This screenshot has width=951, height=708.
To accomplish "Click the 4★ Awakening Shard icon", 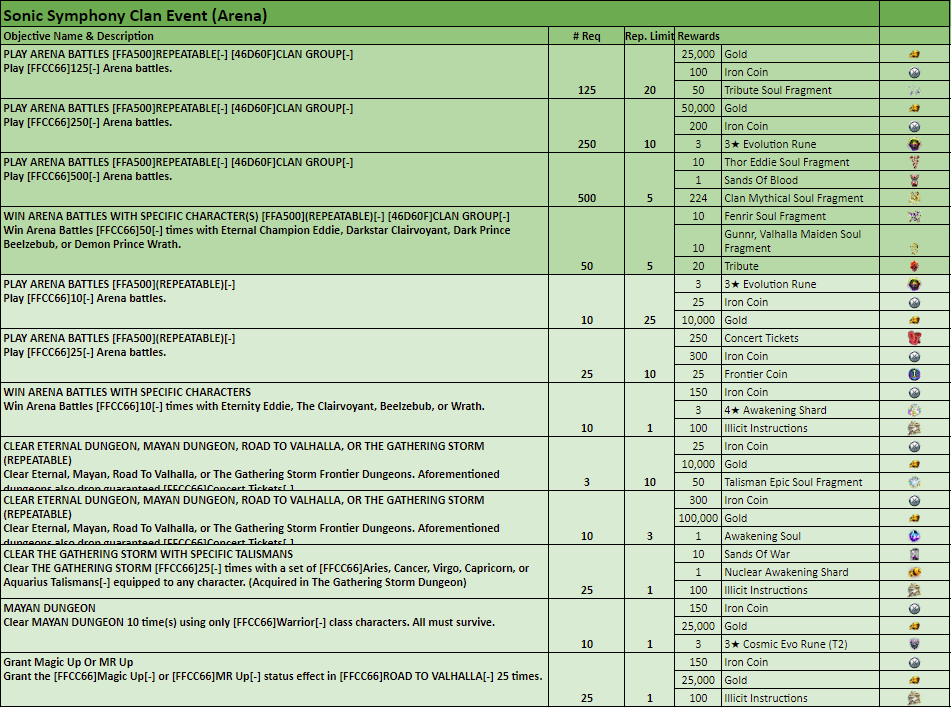I will coord(914,410).
